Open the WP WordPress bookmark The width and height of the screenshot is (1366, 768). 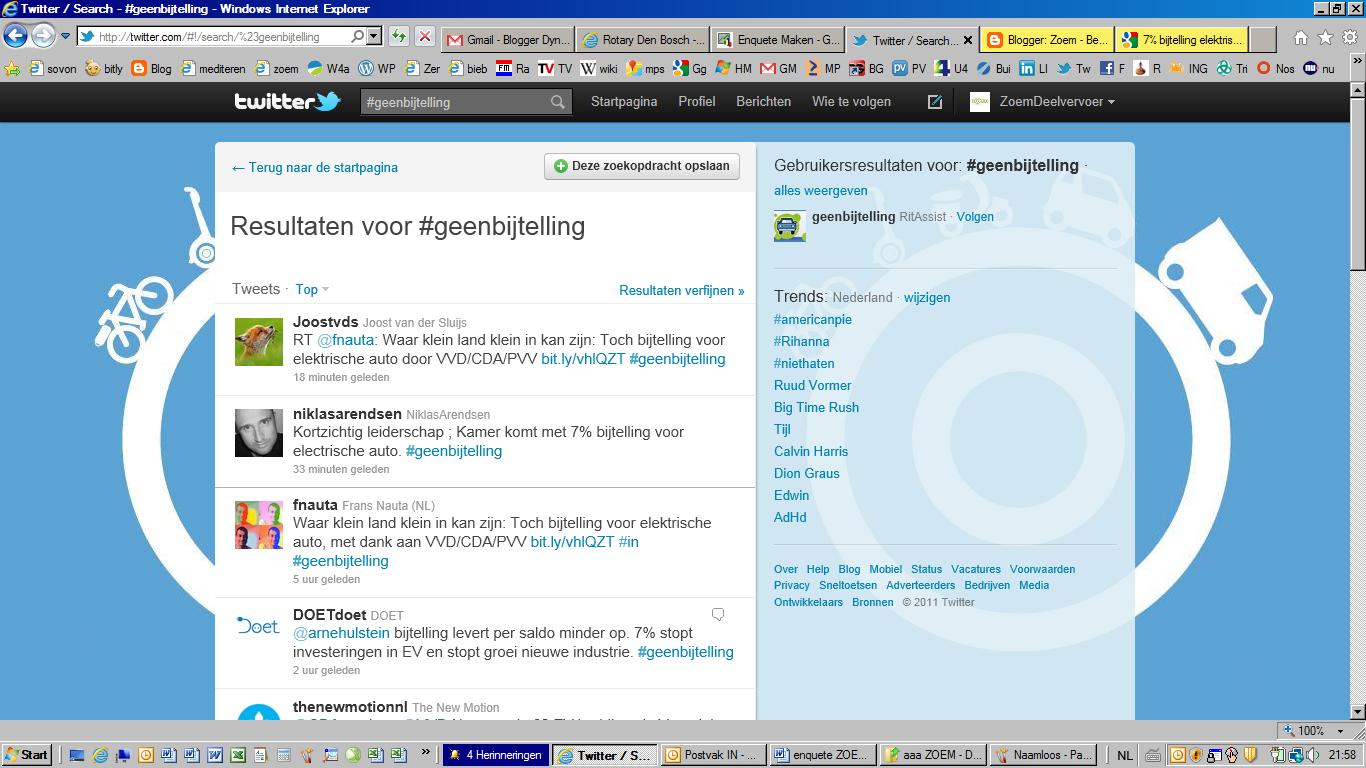pos(376,69)
